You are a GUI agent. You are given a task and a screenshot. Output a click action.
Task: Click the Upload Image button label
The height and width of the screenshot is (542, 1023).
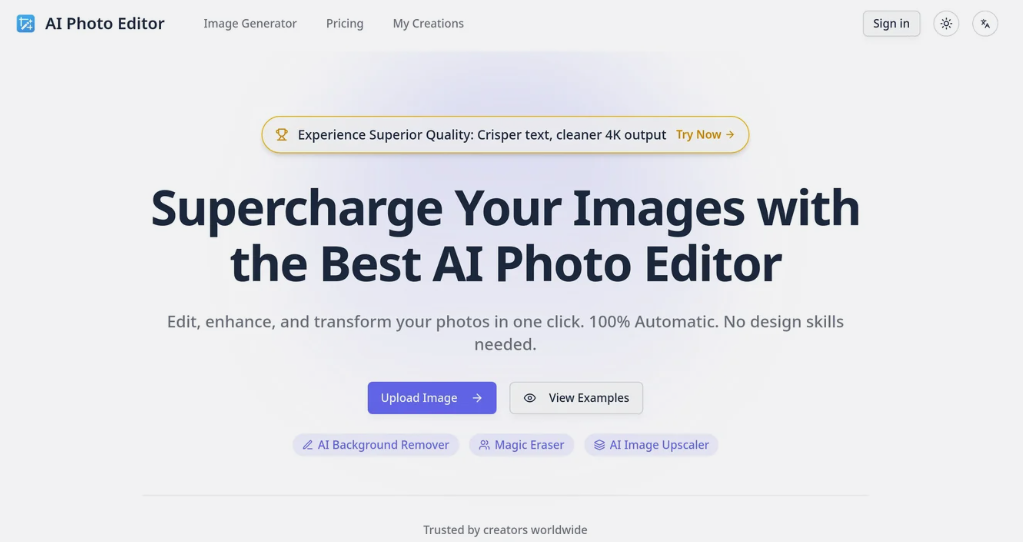coord(418,398)
